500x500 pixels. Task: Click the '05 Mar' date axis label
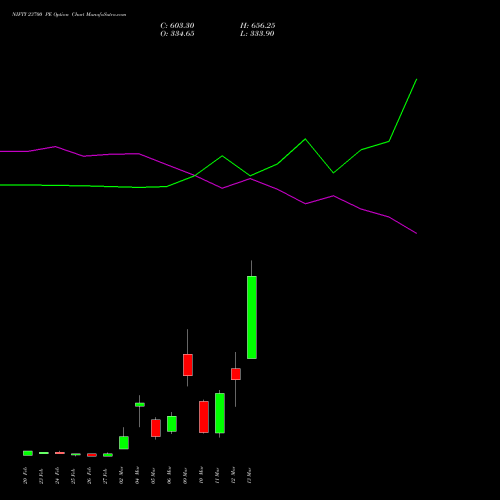(154, 475)
